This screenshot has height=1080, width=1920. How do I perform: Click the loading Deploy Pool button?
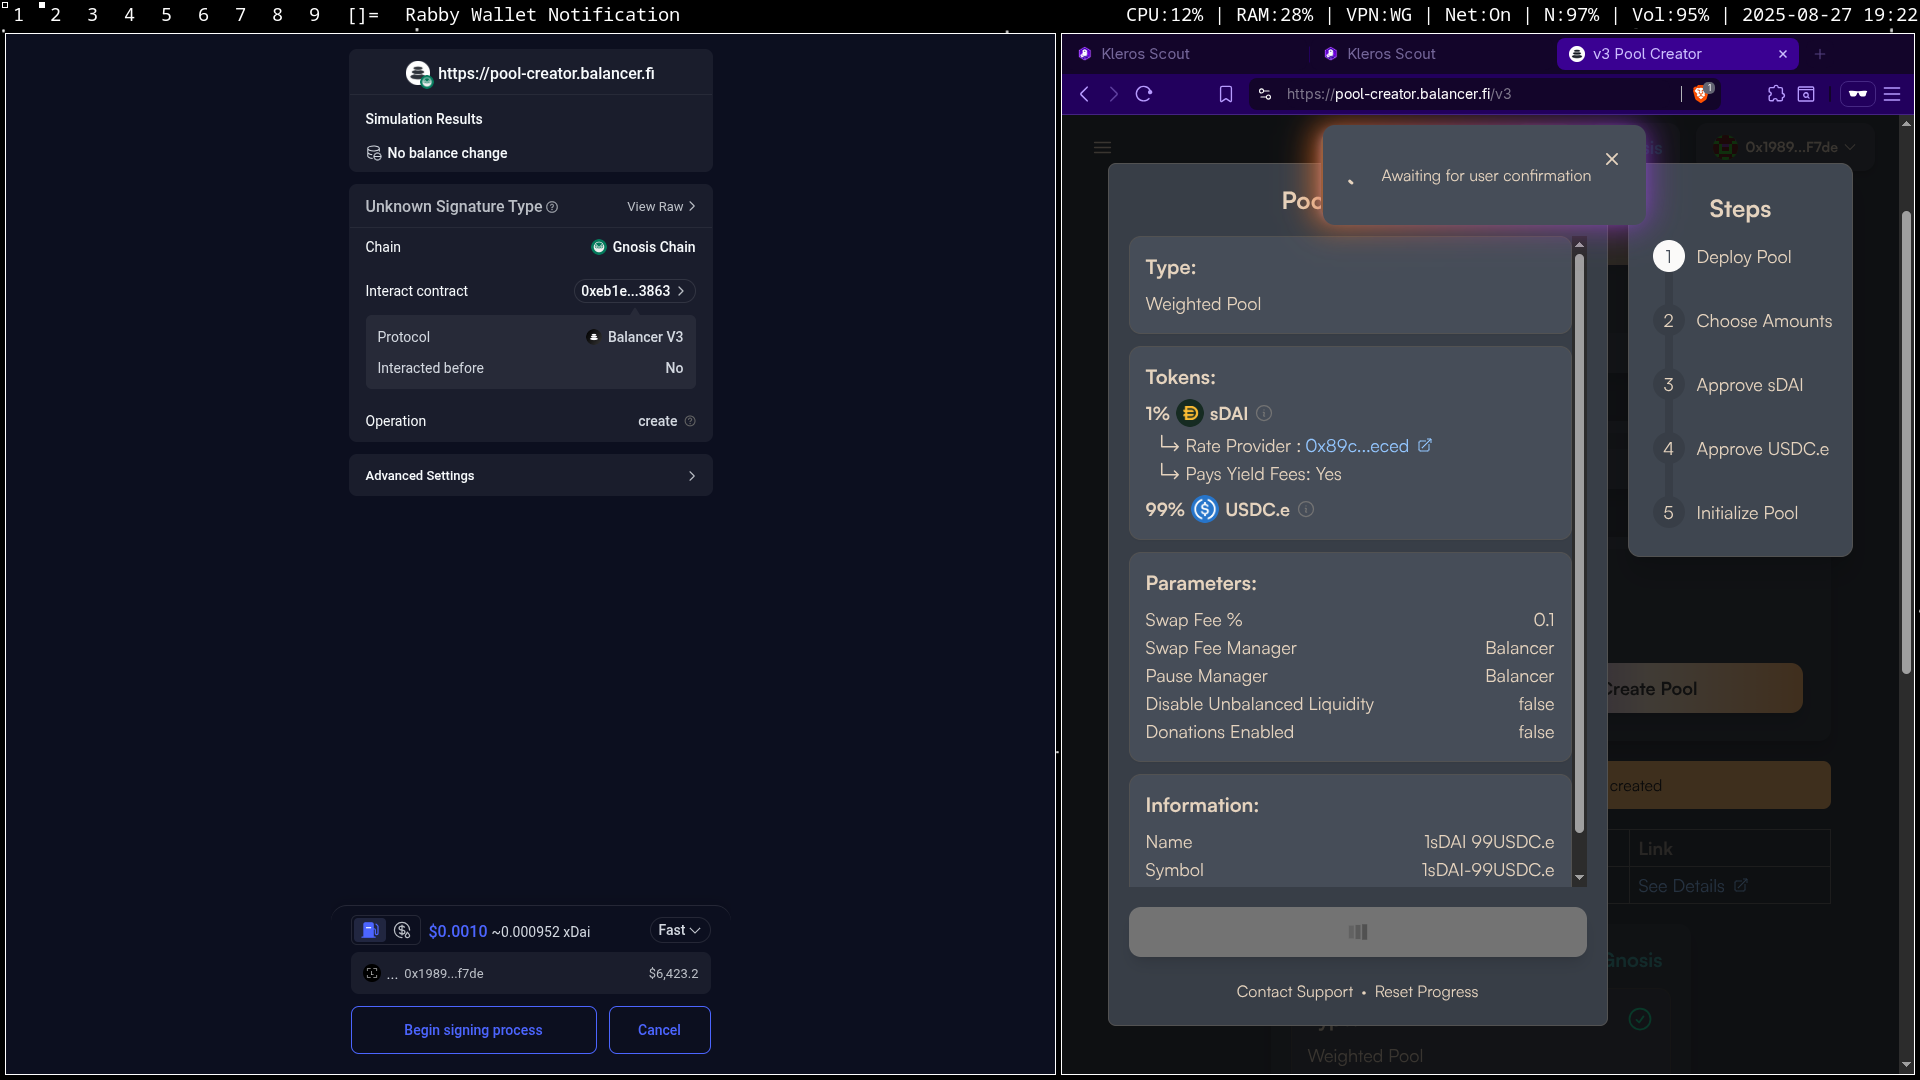pyautogui.click(x=1357, y=932)
